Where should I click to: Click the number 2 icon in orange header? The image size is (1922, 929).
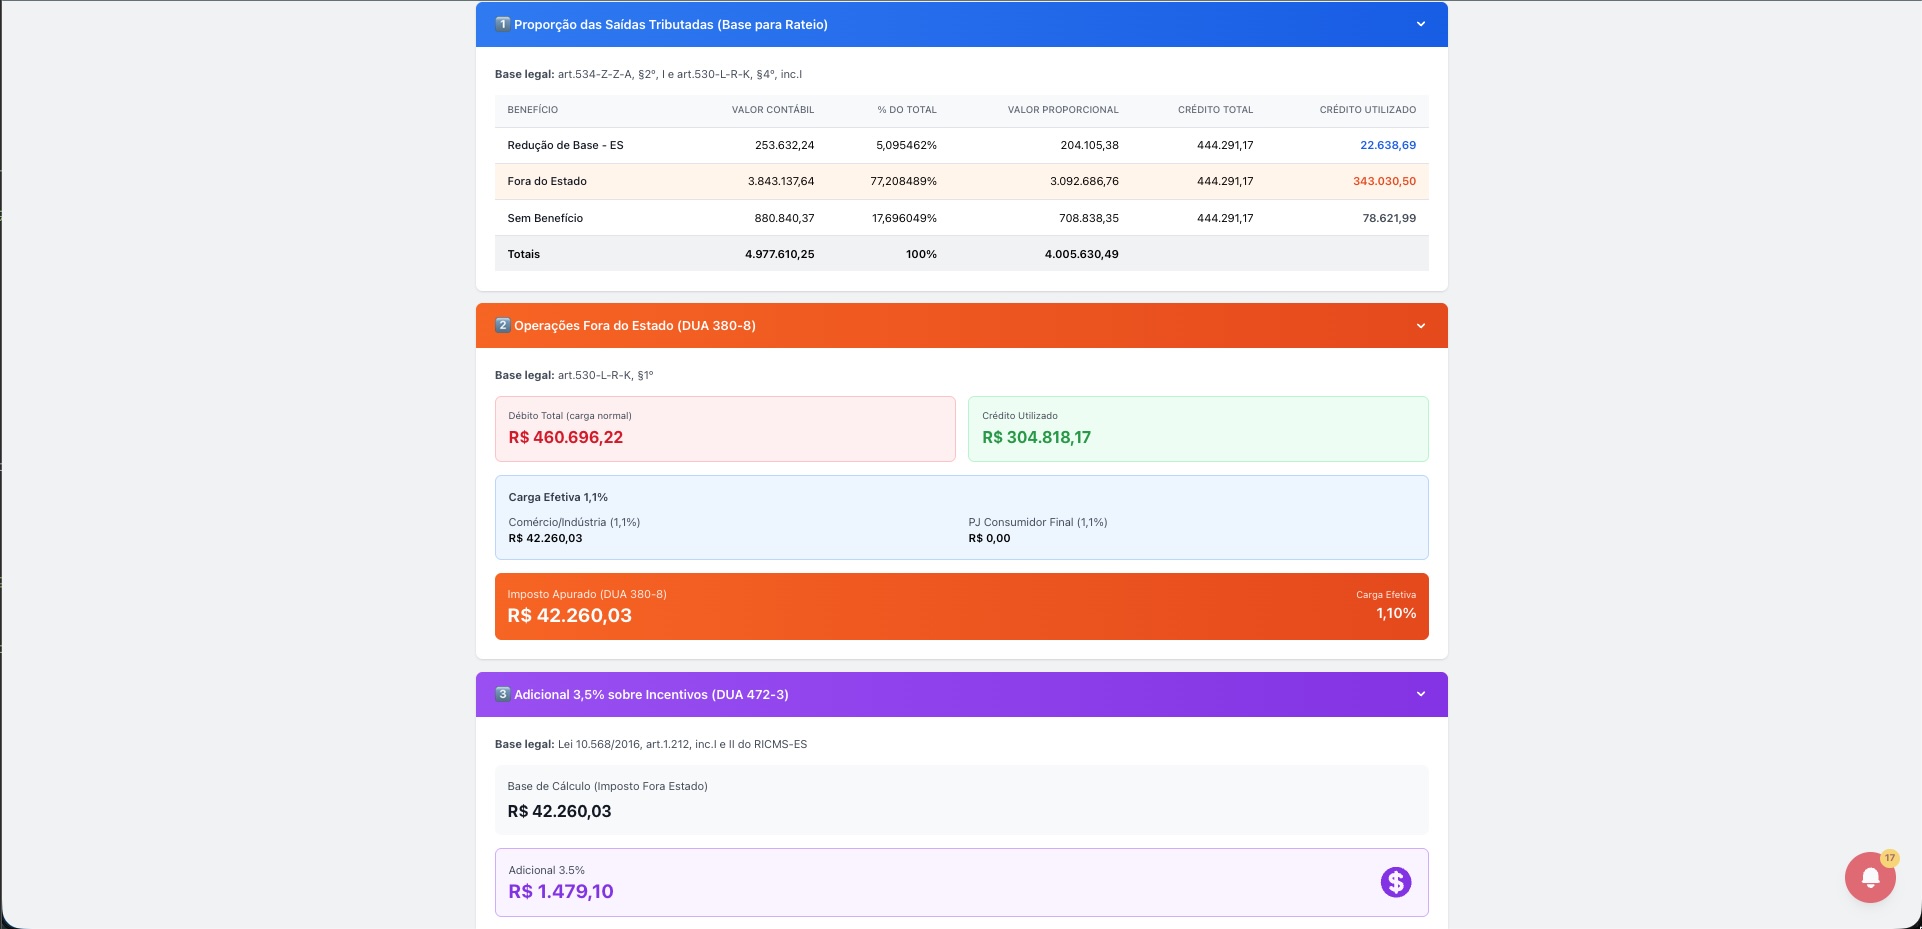[503, 325]
